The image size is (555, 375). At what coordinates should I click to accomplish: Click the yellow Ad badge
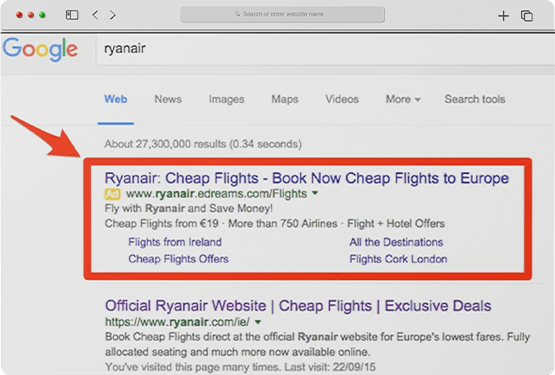pyautogui.click(x=112, y=194)
